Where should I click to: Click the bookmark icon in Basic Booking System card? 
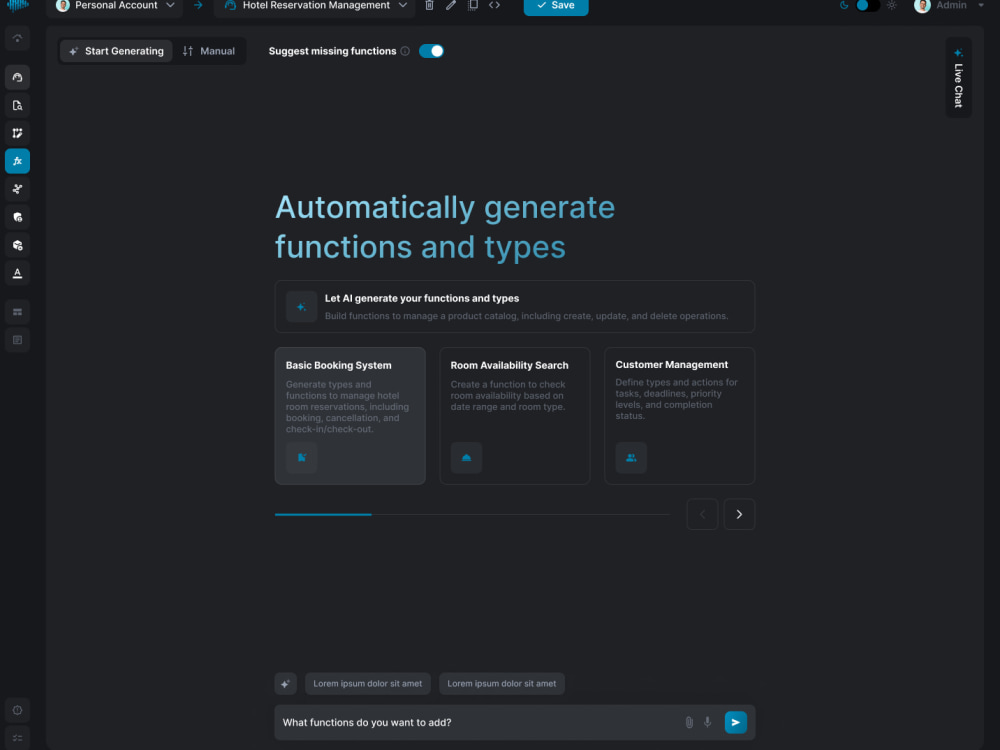pos(302,457)
